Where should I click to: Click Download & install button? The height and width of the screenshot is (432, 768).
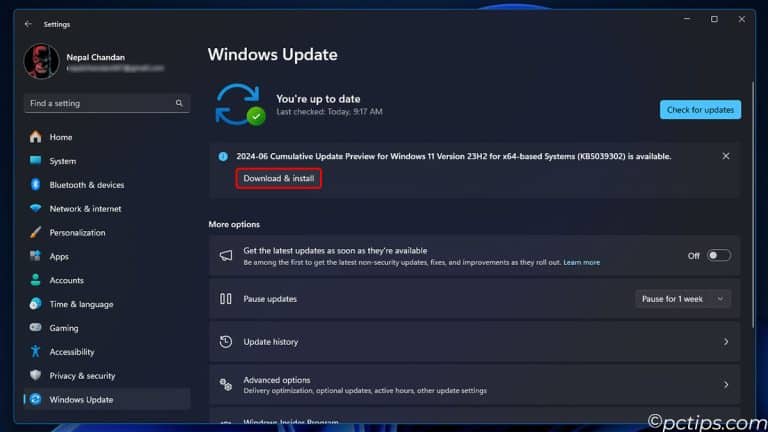279,178
